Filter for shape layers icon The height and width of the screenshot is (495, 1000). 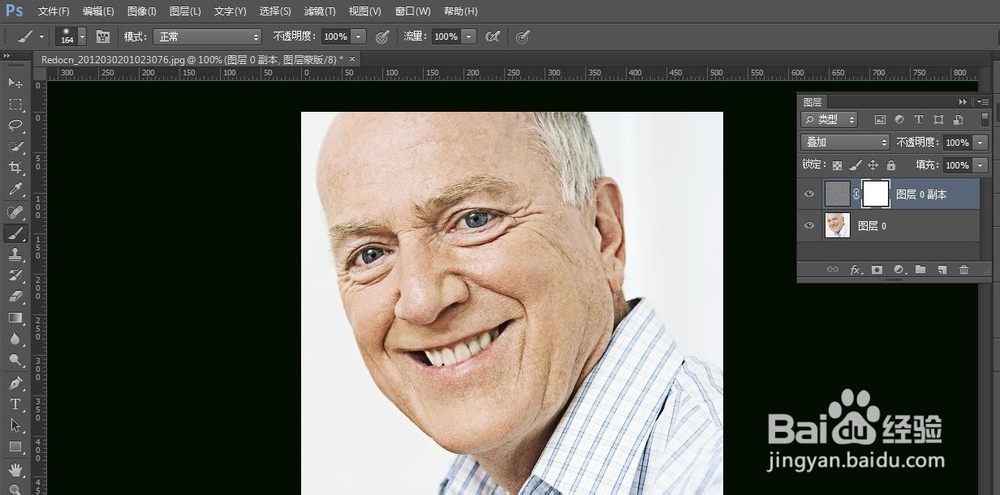tap(938, 119)
